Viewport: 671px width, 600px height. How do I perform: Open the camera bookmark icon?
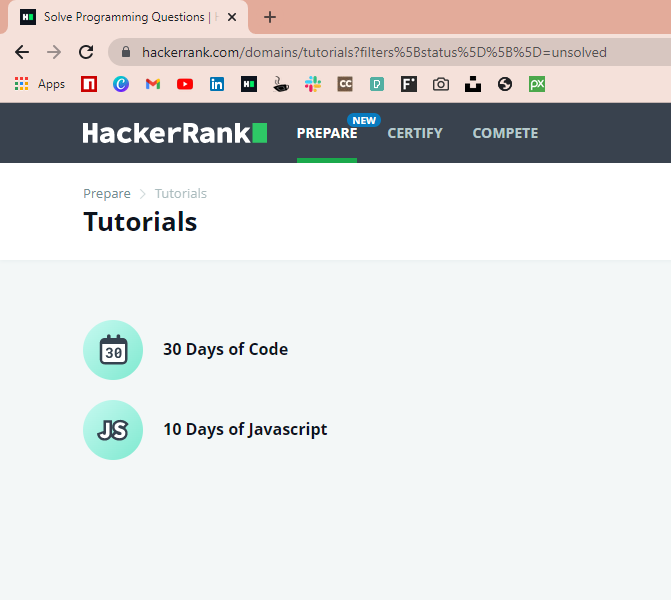coord(441,84)
